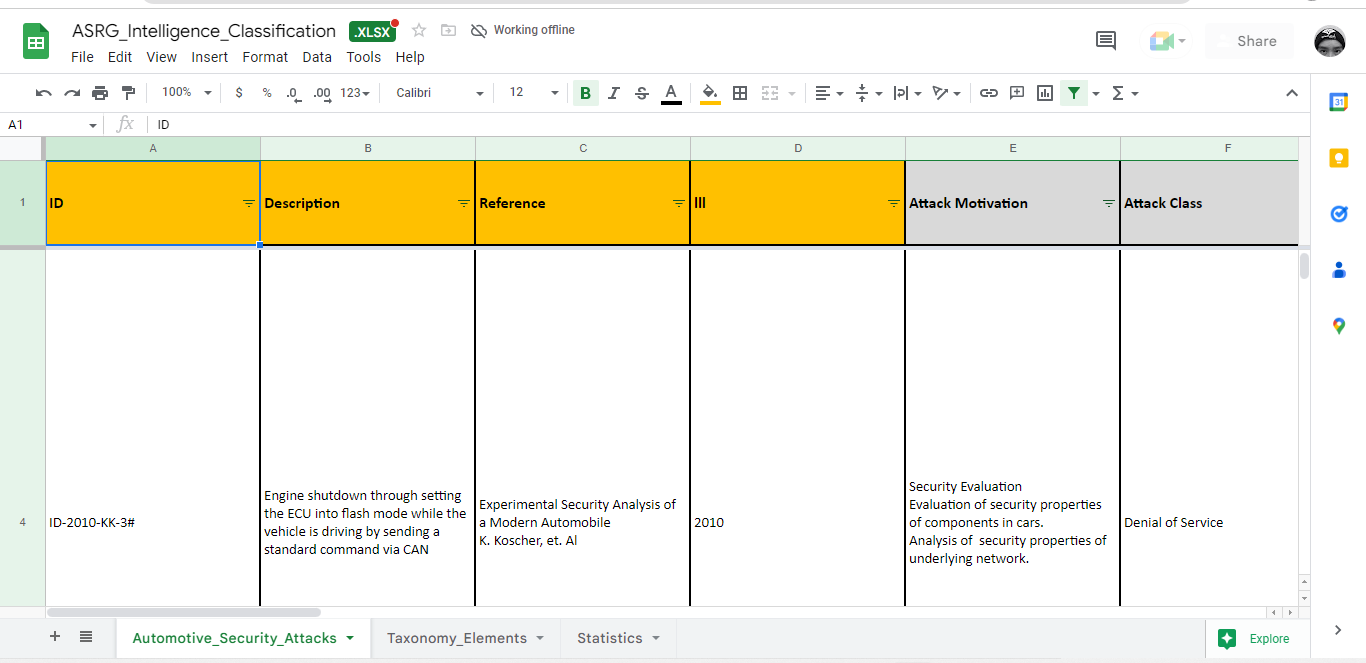Format as percent

[x=267, y=93]
